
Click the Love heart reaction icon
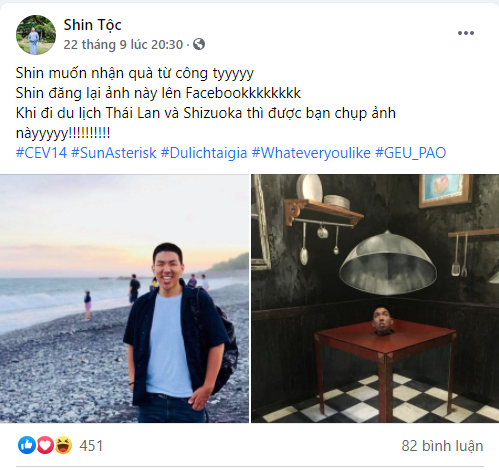[x=45, y=445]
